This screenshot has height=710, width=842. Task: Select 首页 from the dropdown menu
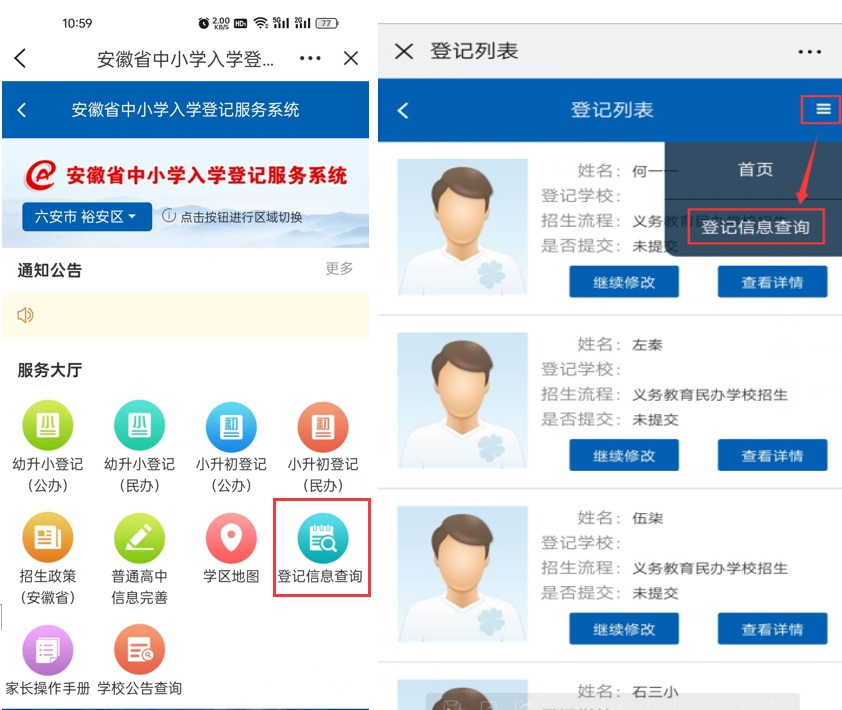click(x=755, y=169)
